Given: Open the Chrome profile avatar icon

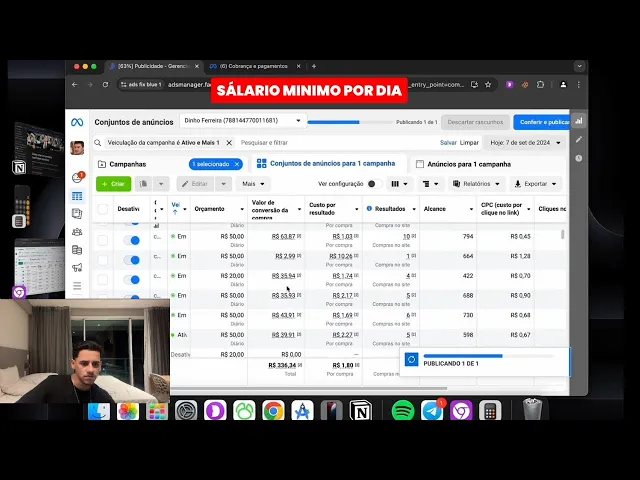Looking at the screenshot, I should [x=563, y=84].
